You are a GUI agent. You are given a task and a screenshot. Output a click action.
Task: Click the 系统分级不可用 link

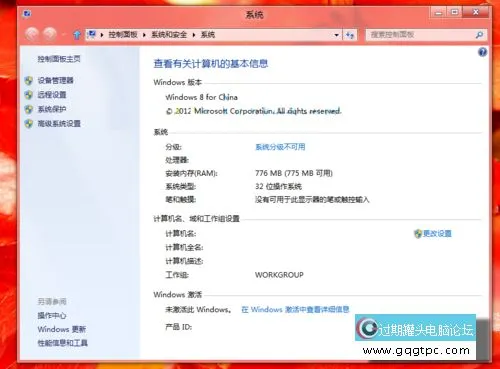280,147
